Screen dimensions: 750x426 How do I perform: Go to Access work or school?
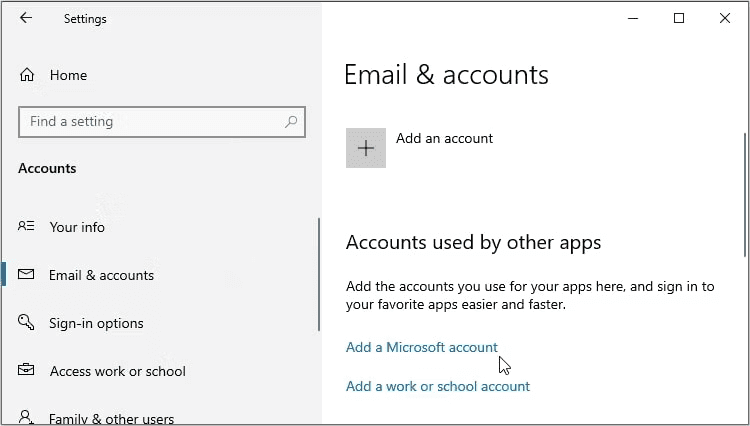click(x=117, y=371)
